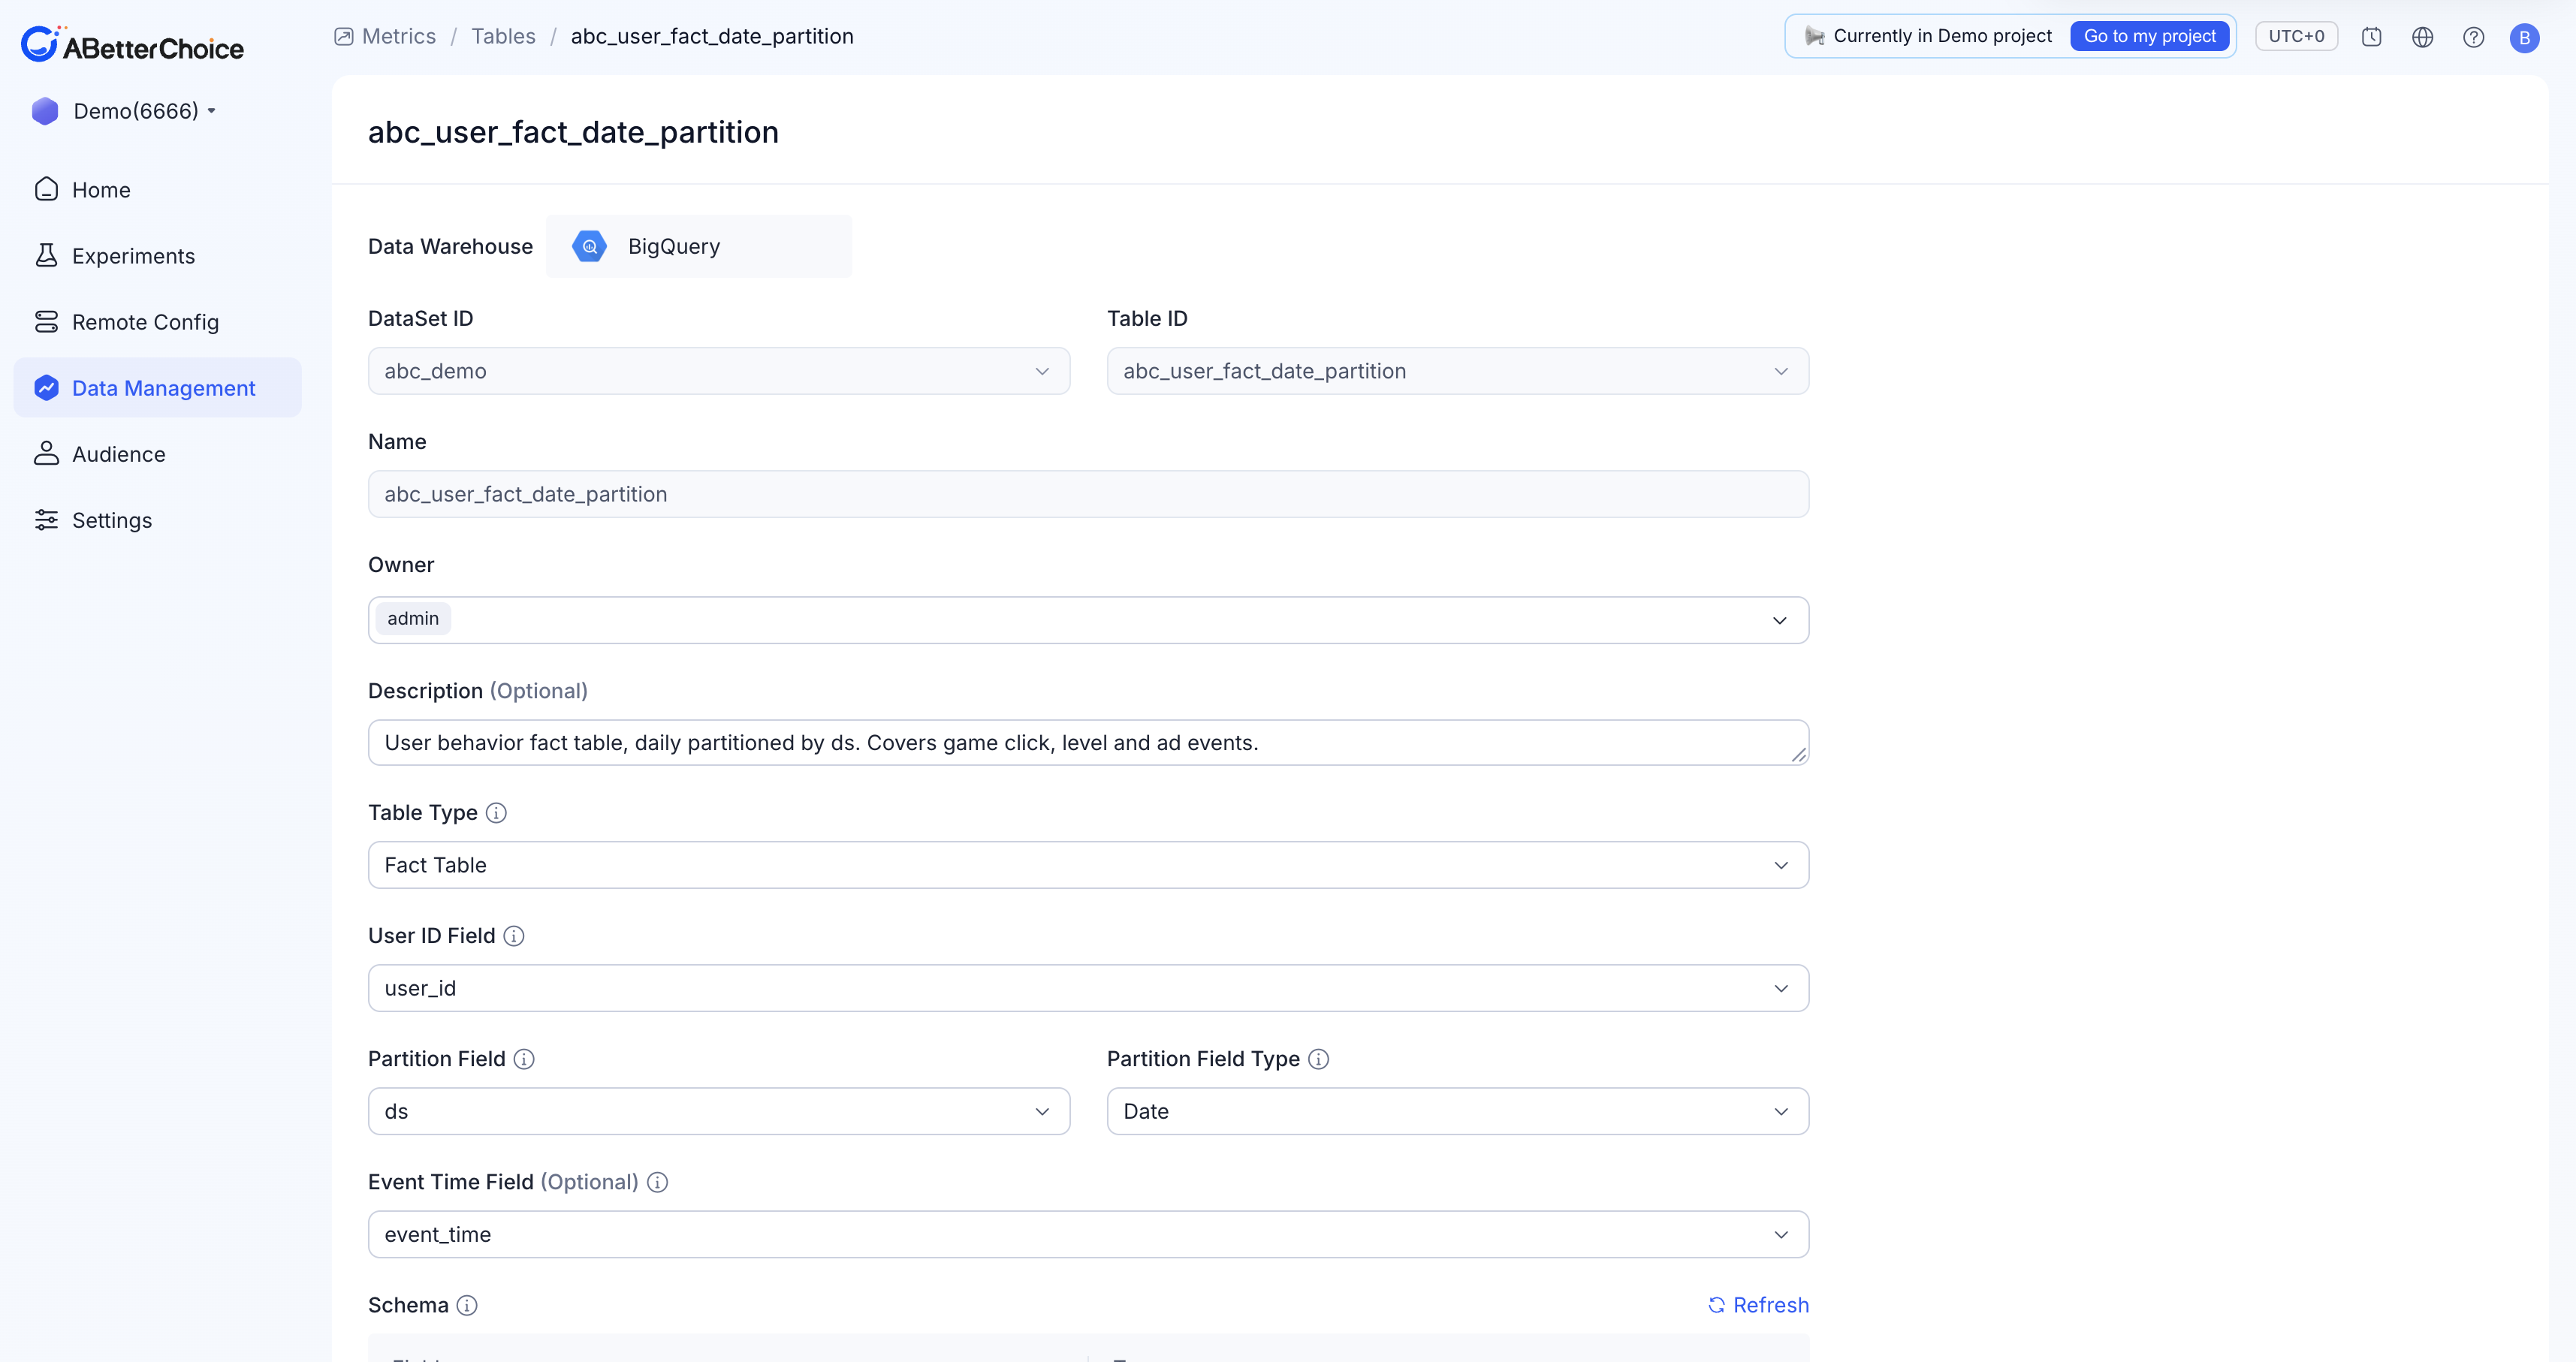Click the demo project megaphone icon
2576x1362 pixels.
click(1814, 36)
